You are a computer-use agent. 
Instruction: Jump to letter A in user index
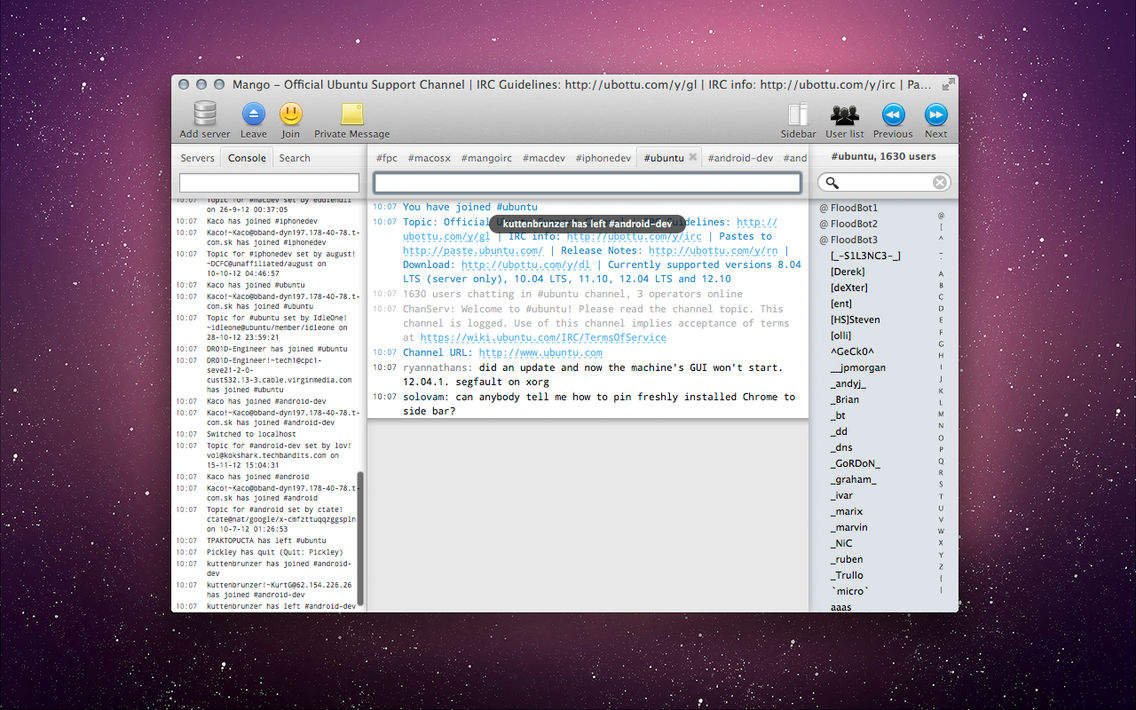pyautogui.click(x=941, y=274)
